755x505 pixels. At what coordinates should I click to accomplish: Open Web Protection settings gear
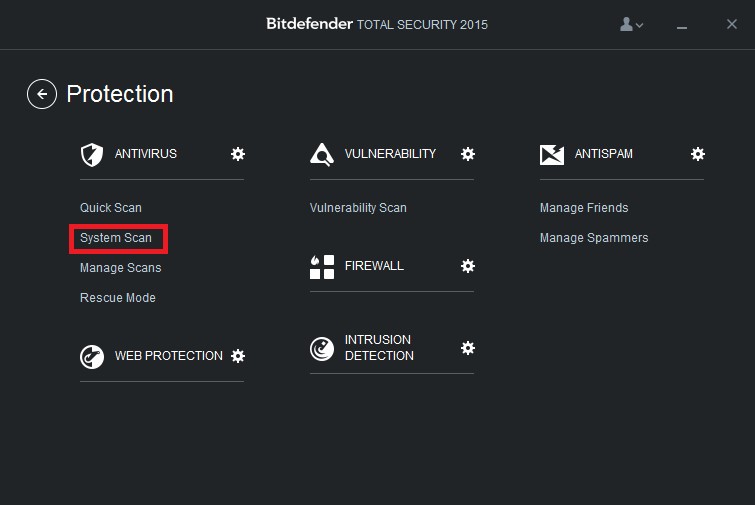click(238, 356)
